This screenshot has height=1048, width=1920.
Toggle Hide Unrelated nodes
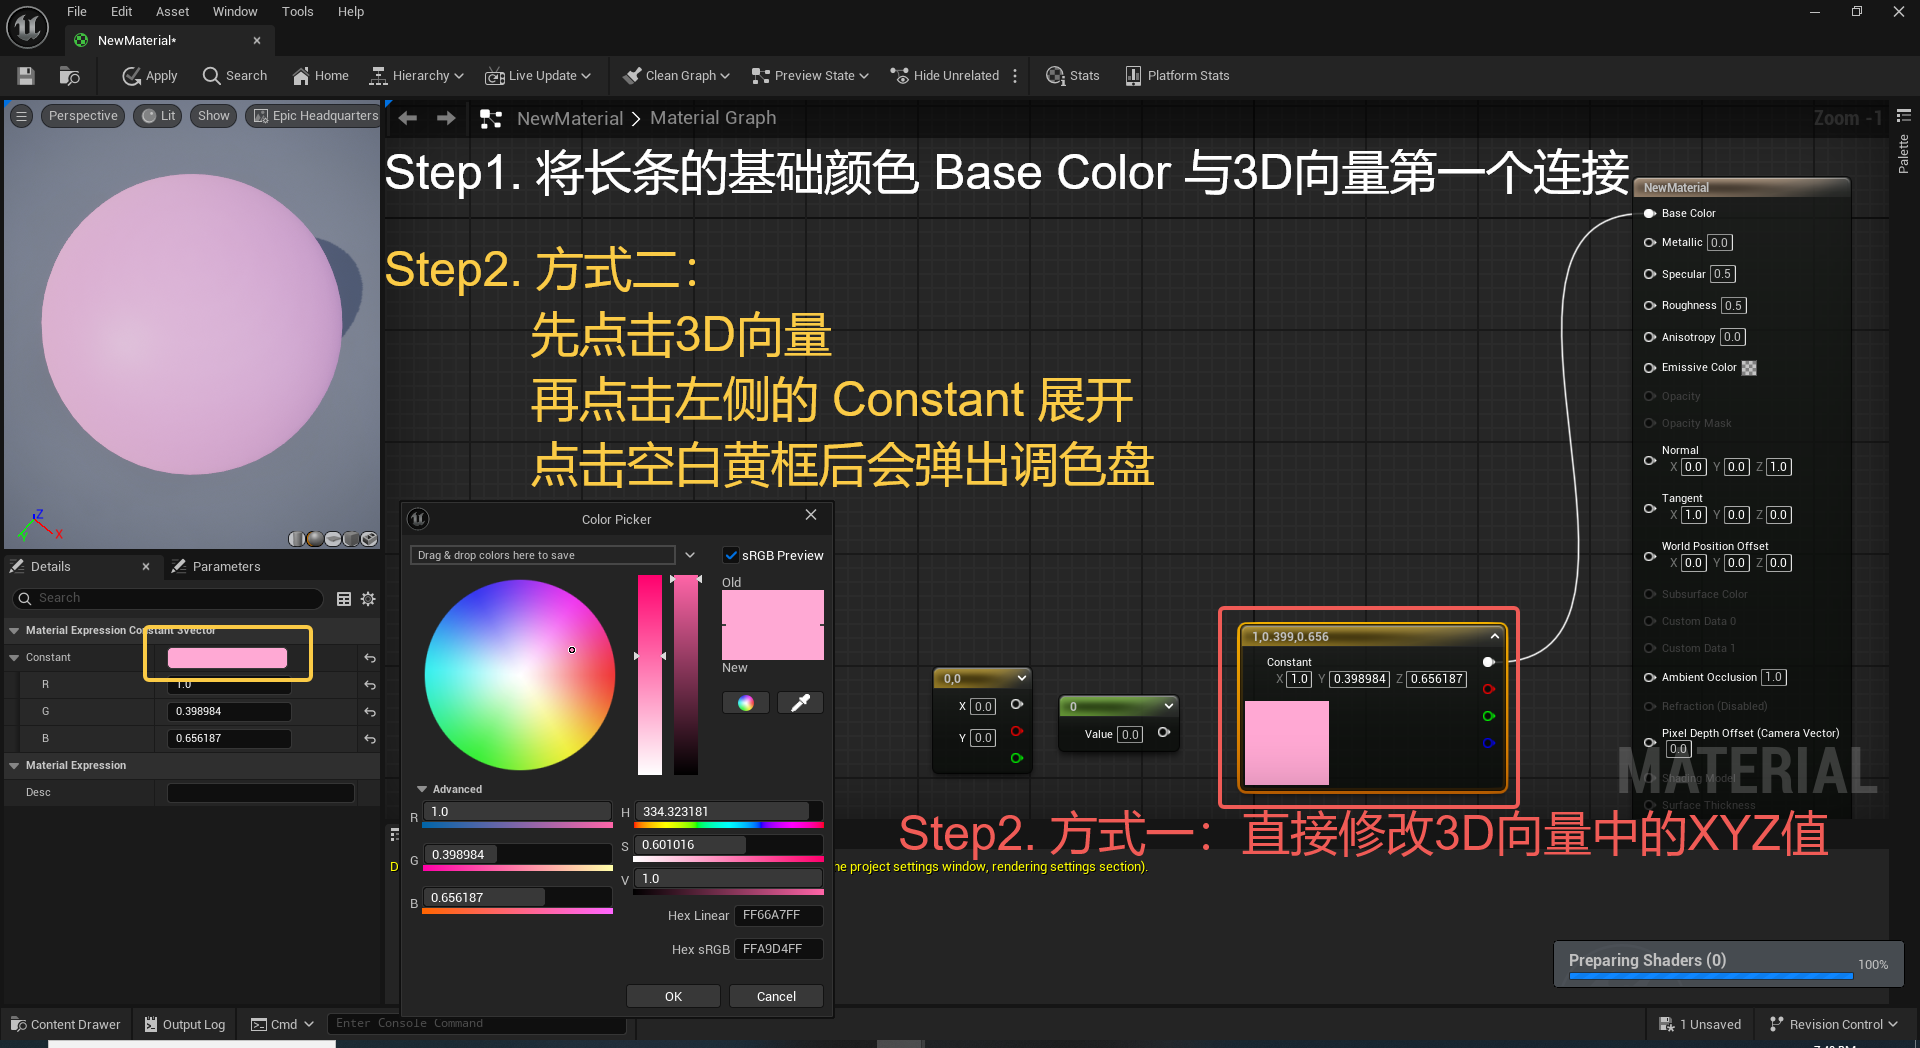pos(945,76)
